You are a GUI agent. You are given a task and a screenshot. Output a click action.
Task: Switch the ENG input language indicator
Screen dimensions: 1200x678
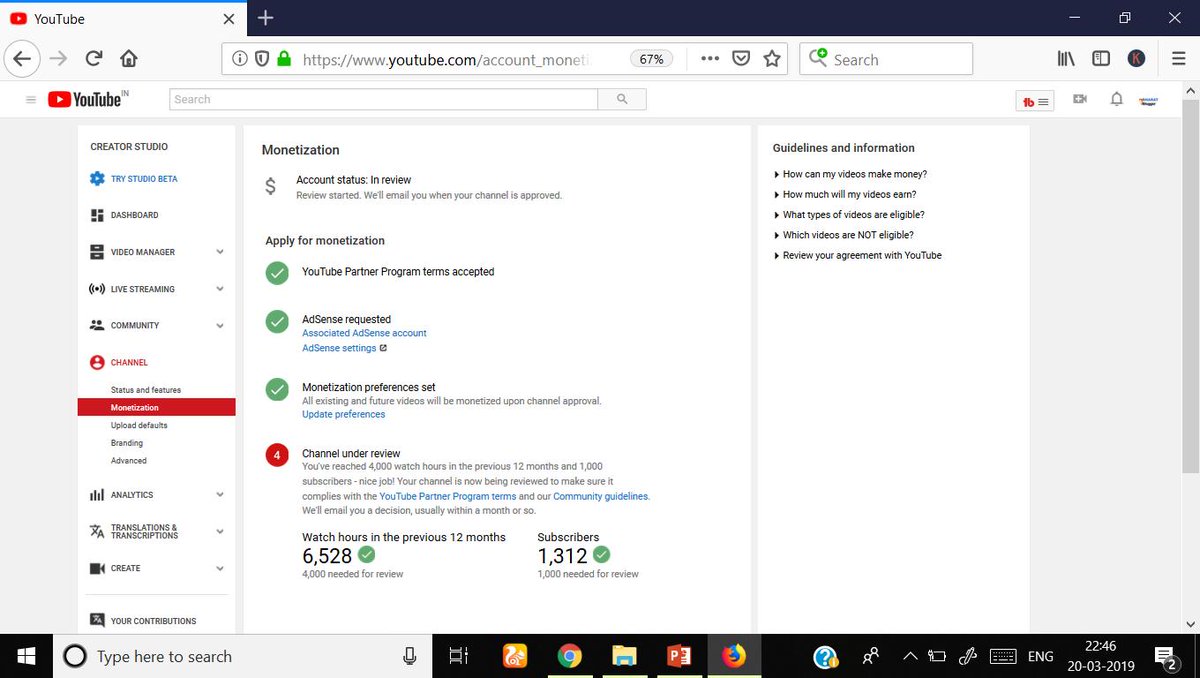coord(1040,656)
